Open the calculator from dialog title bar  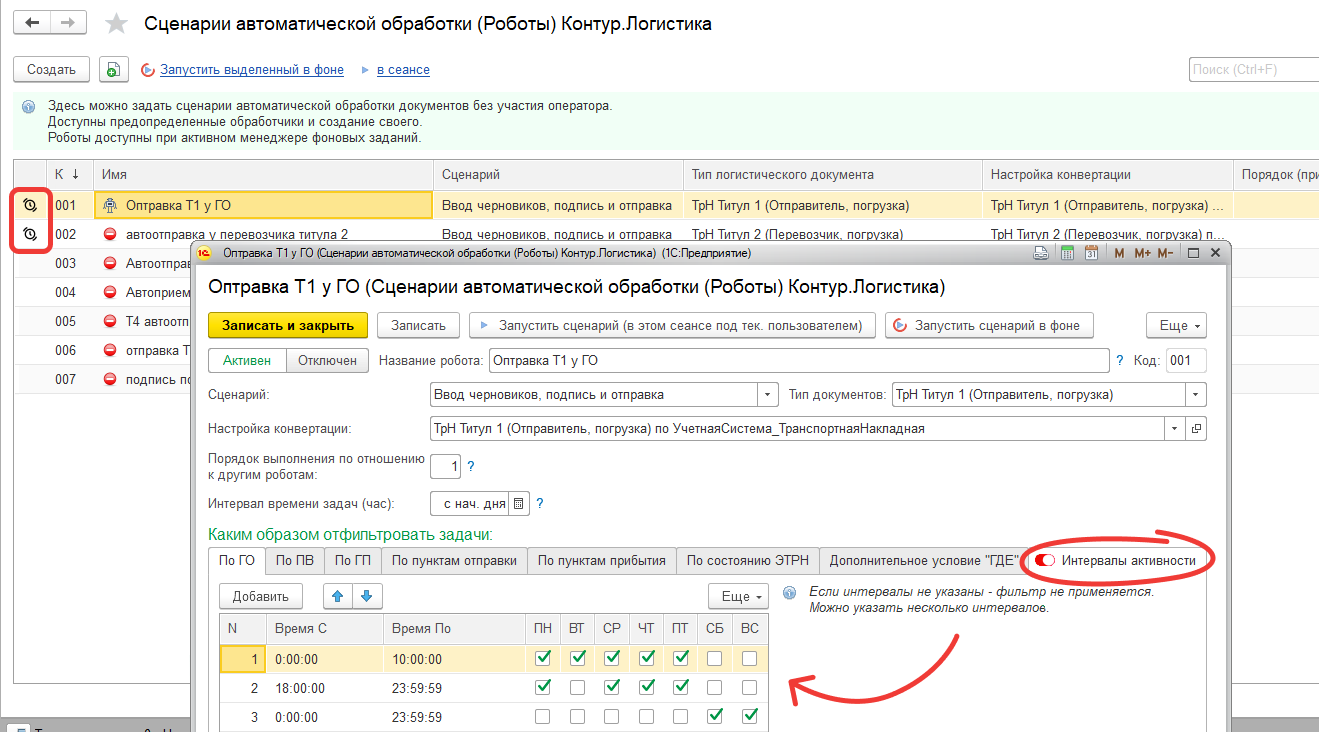pyautogui.click(x=1067, y=253)
